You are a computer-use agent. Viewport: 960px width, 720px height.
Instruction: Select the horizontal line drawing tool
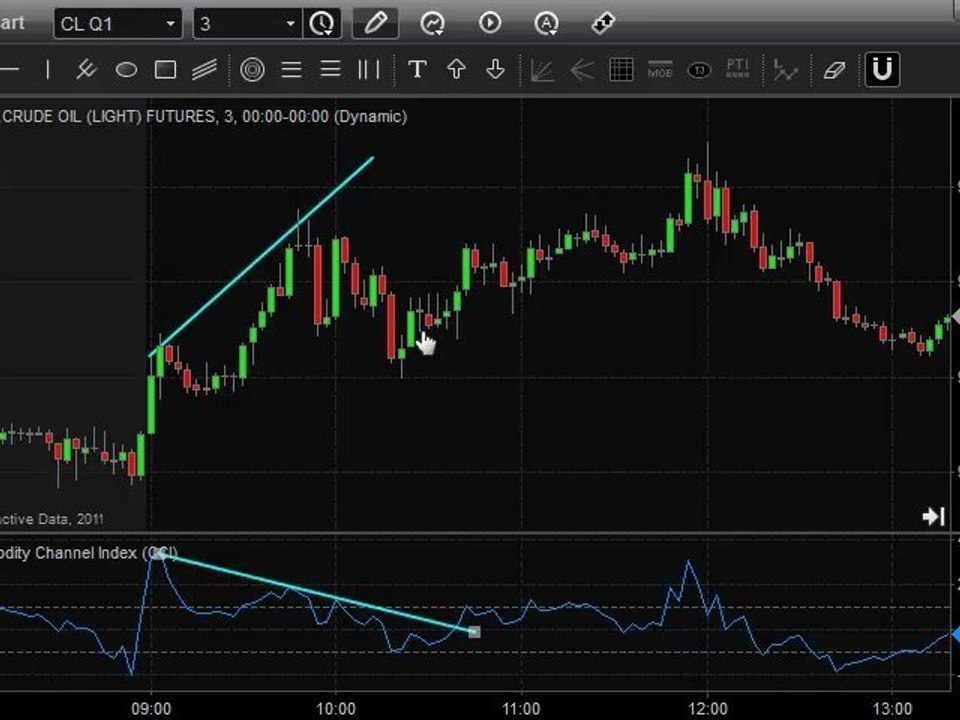pos(10,69)
